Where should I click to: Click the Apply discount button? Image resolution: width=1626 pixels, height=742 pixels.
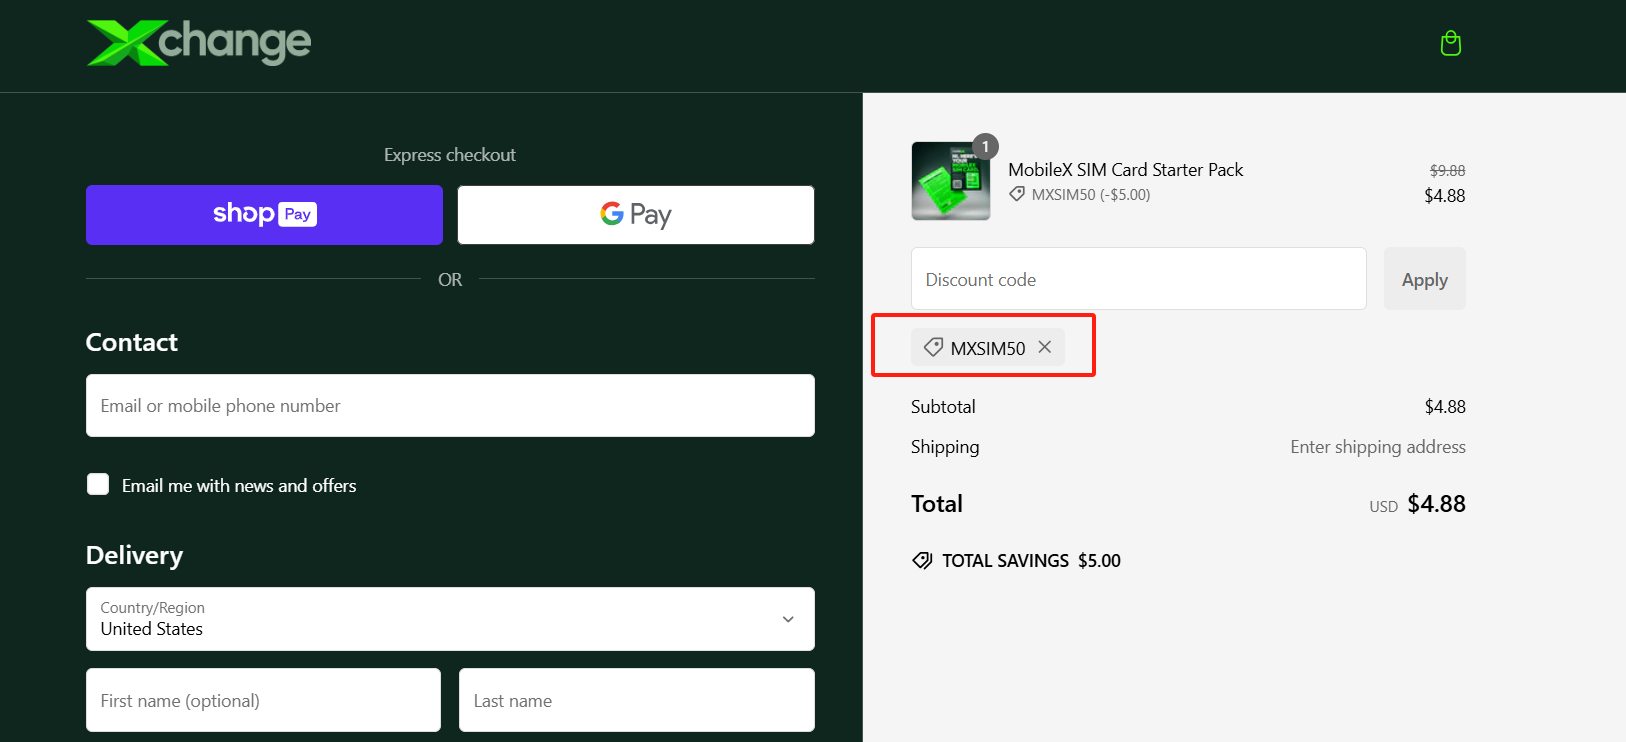coord(1425,279)
